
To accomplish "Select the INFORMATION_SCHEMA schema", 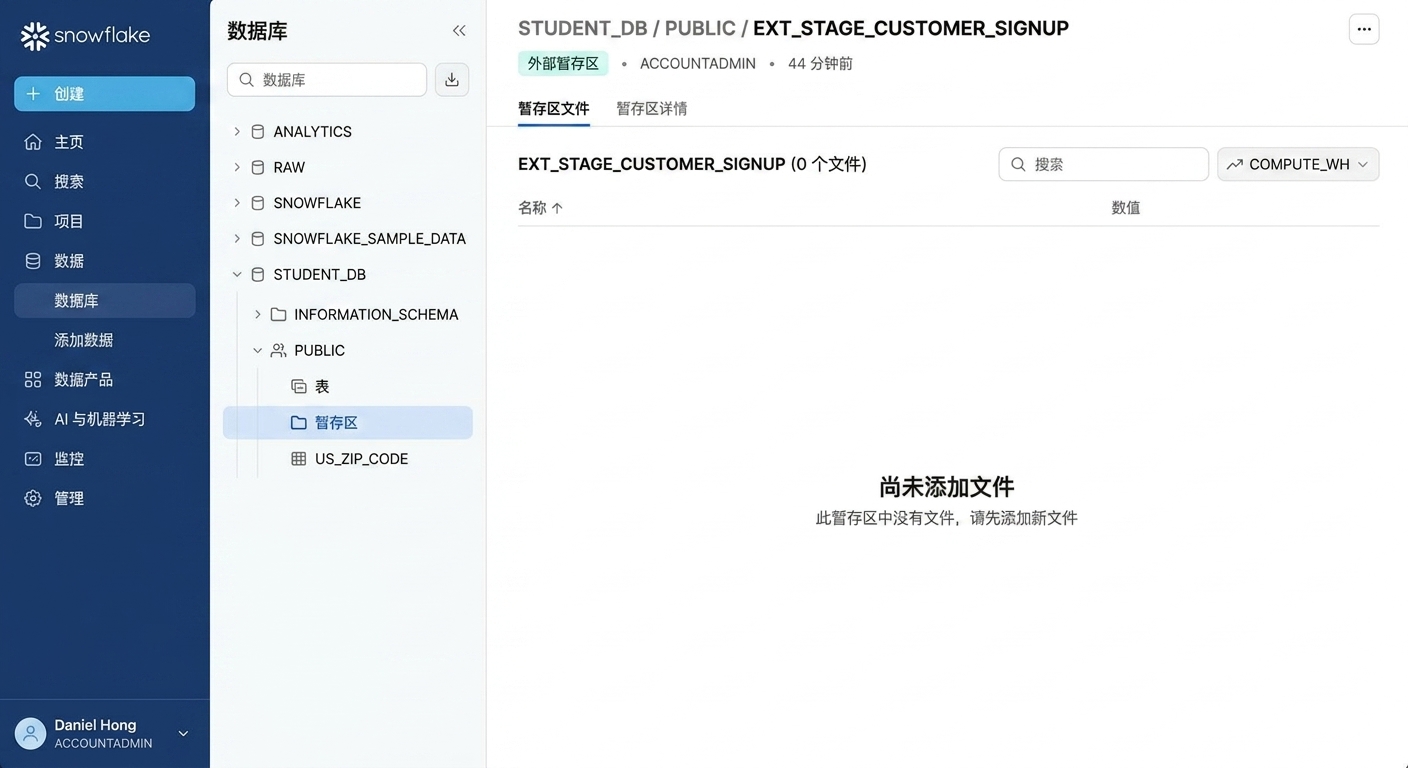I will click(x=376, y=315).
